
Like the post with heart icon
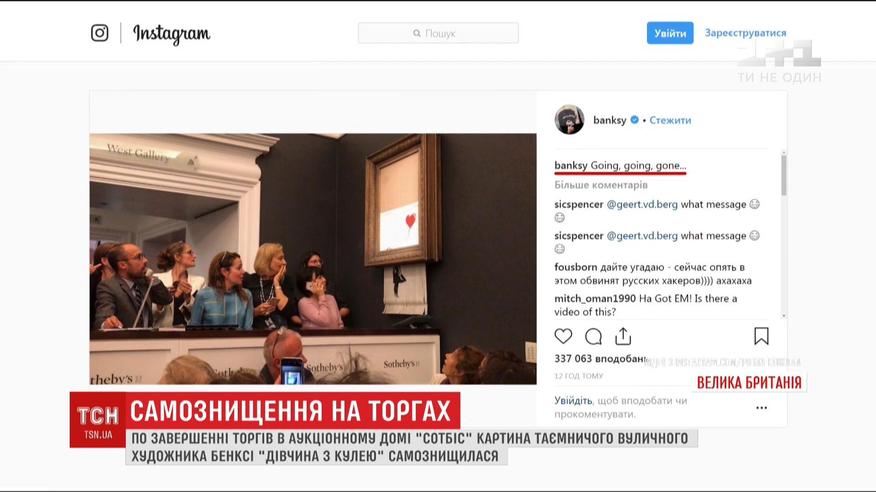tap(563, 336)
